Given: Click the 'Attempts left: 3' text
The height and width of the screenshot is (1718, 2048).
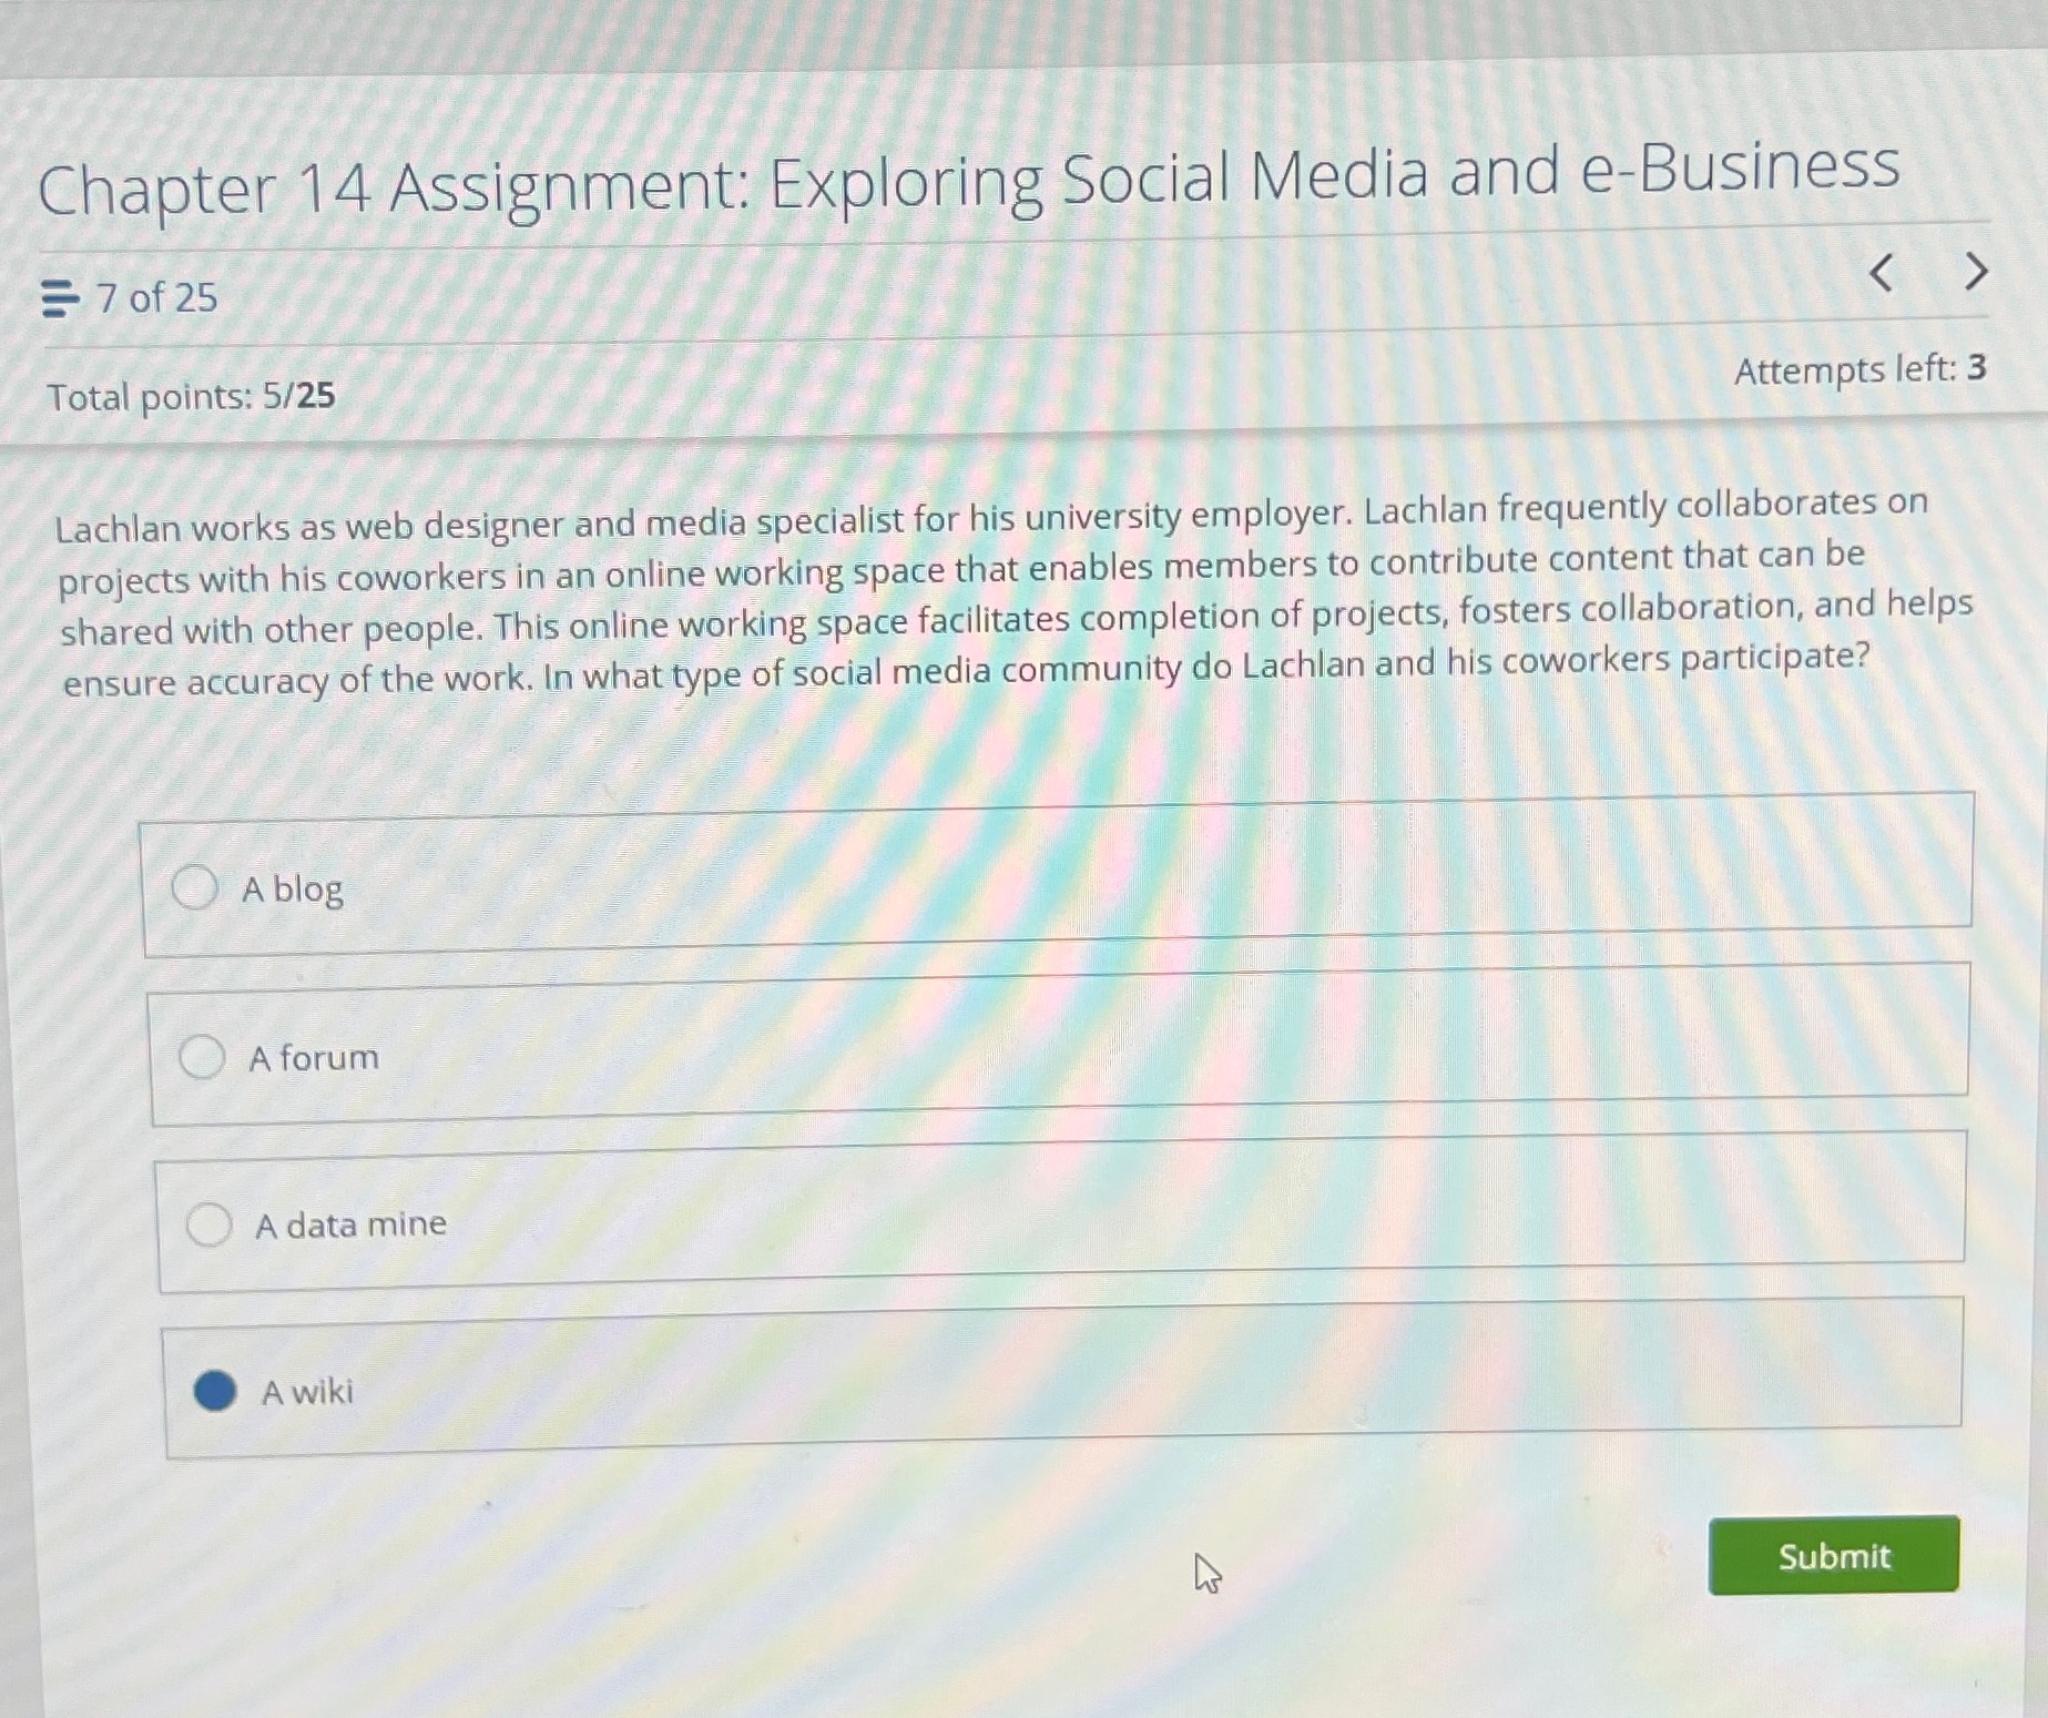Looking at the screenshot, I should [1860, 369].
